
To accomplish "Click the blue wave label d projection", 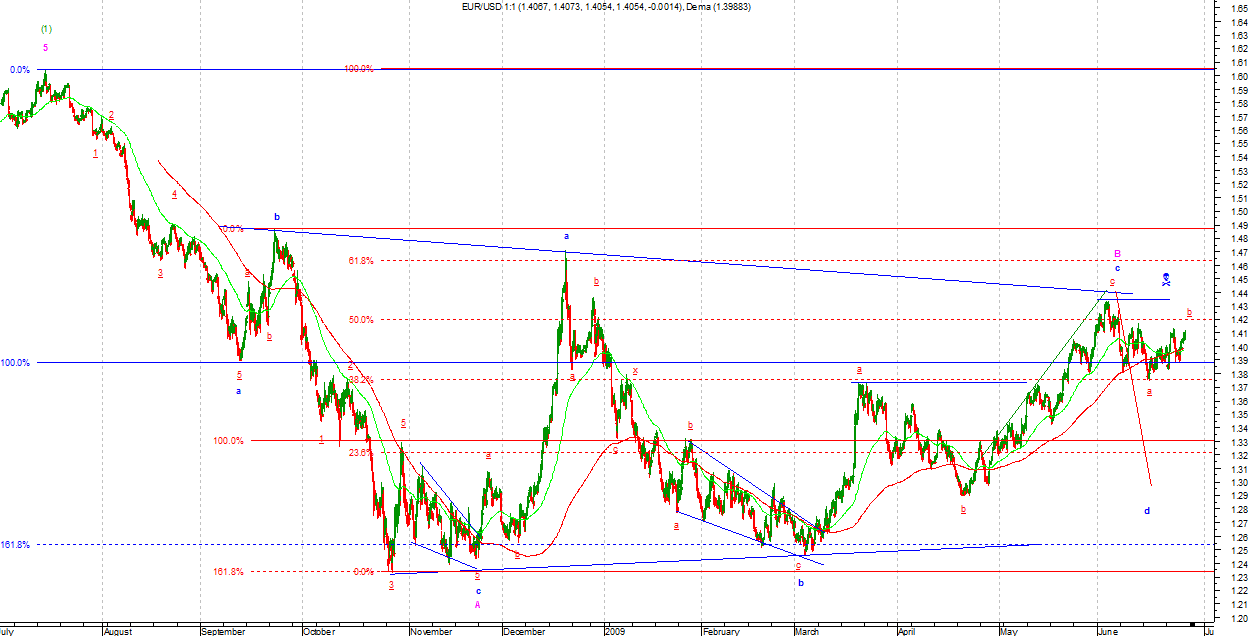I will point(1147,511).
